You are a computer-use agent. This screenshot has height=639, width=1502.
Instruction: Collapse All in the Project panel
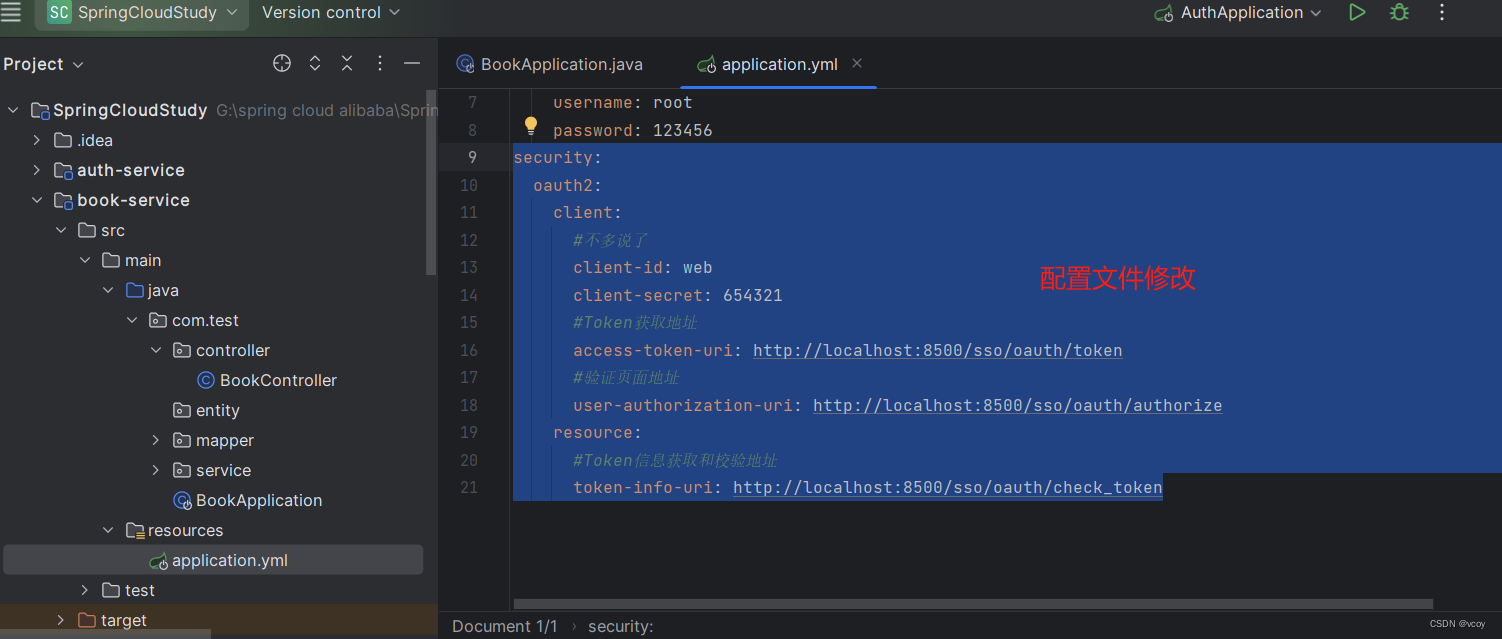tap(347, 64)
